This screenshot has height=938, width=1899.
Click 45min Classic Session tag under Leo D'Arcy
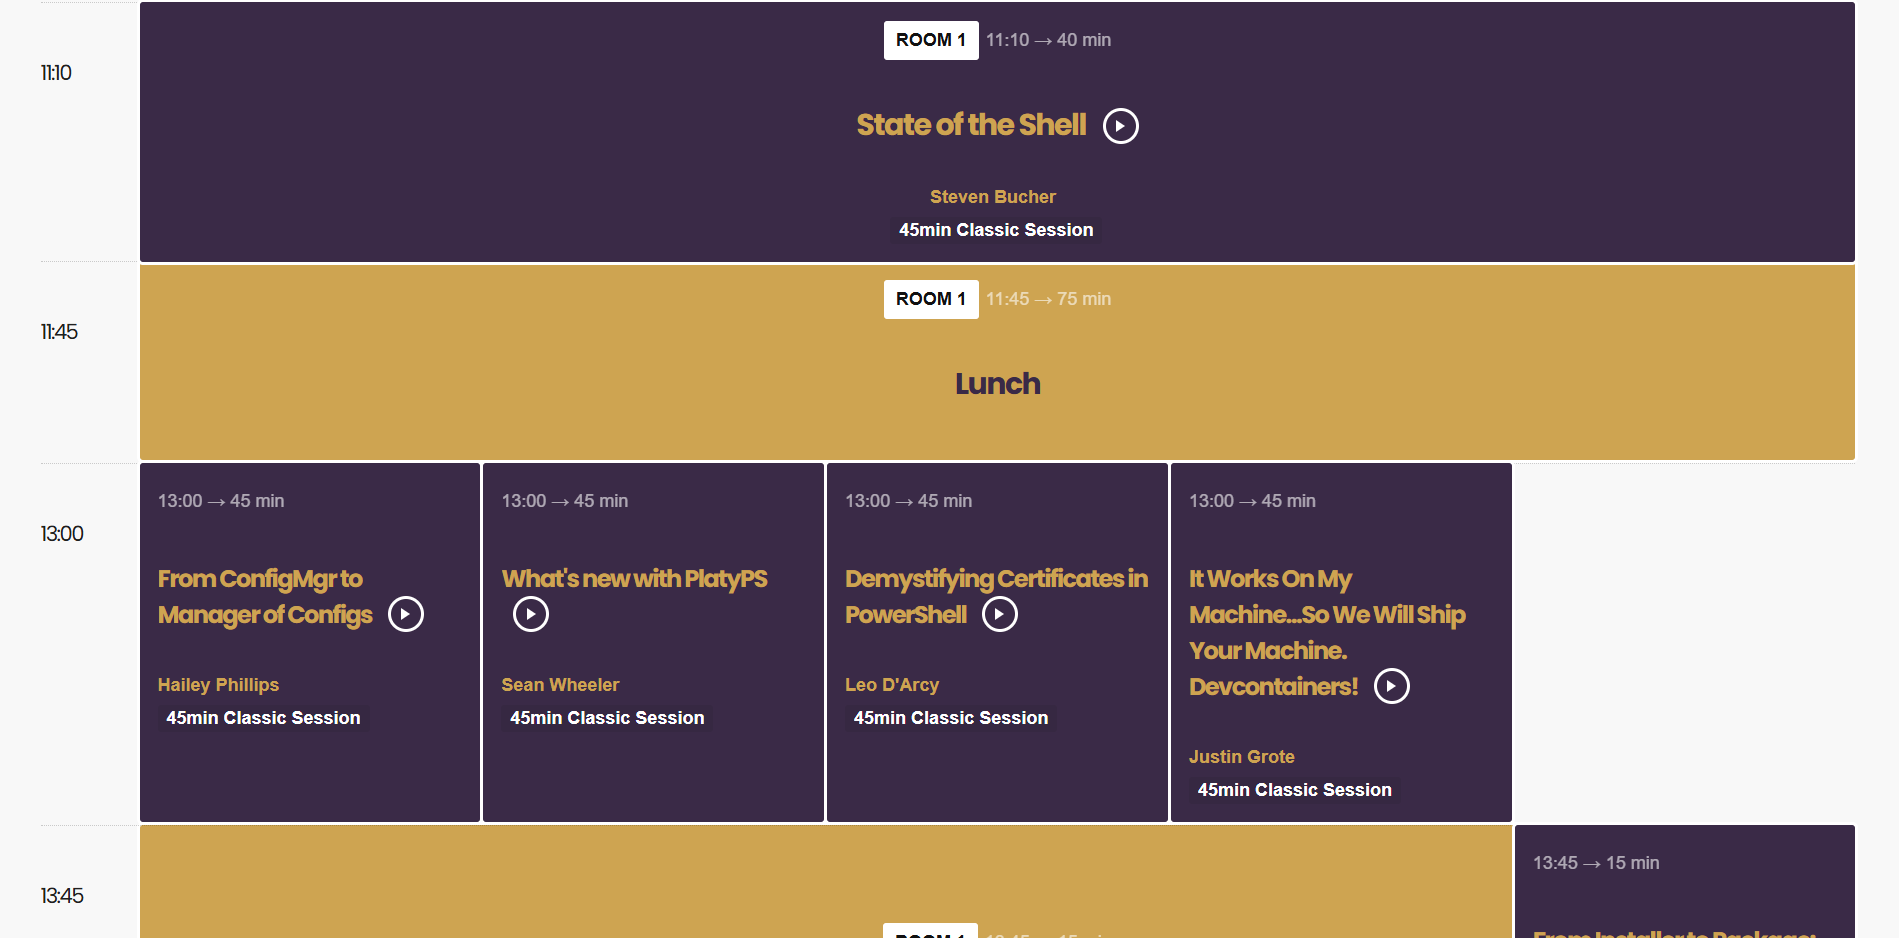(951, 718)
